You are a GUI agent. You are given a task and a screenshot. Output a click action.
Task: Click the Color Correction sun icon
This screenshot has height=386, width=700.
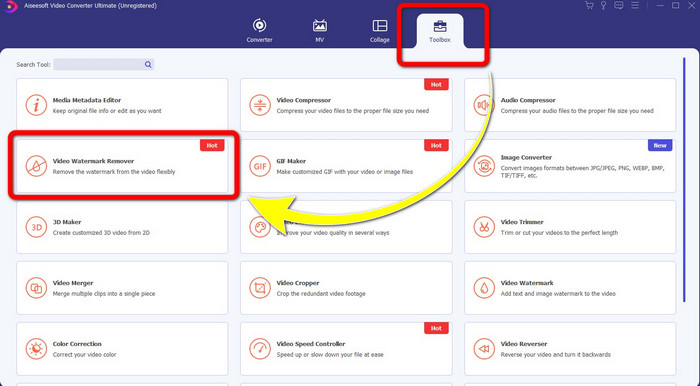[36, 349]
